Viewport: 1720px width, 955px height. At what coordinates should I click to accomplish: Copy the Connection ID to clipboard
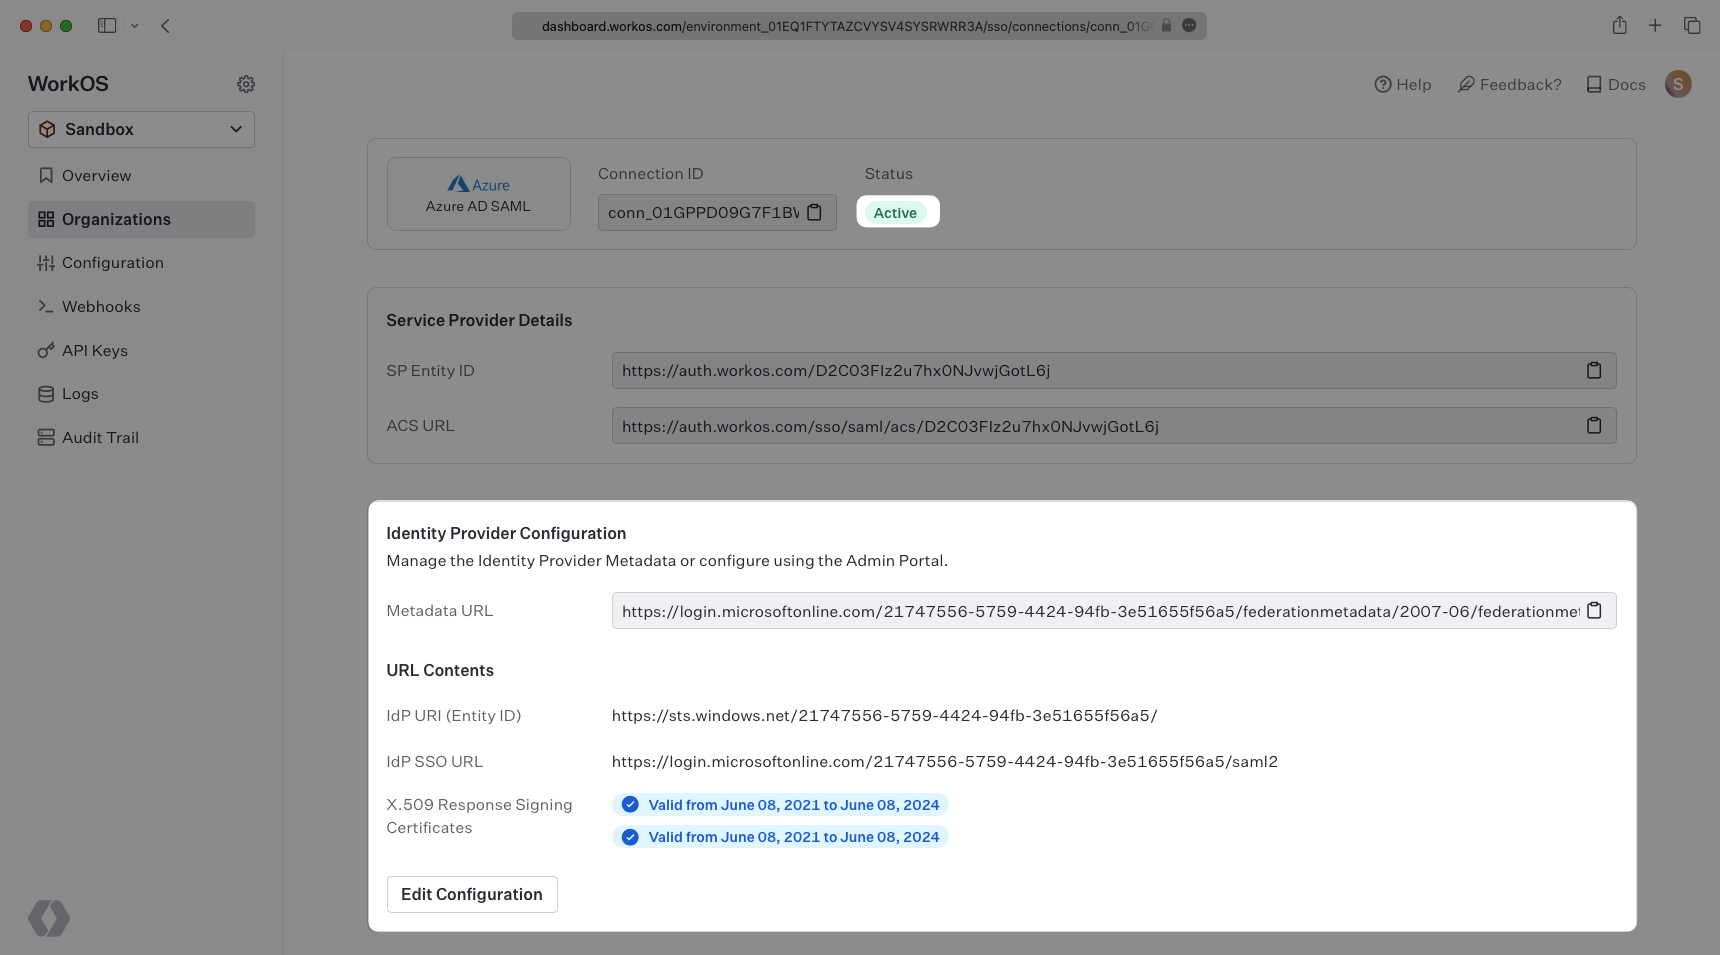pyautogui.click(x=814, y=212)
